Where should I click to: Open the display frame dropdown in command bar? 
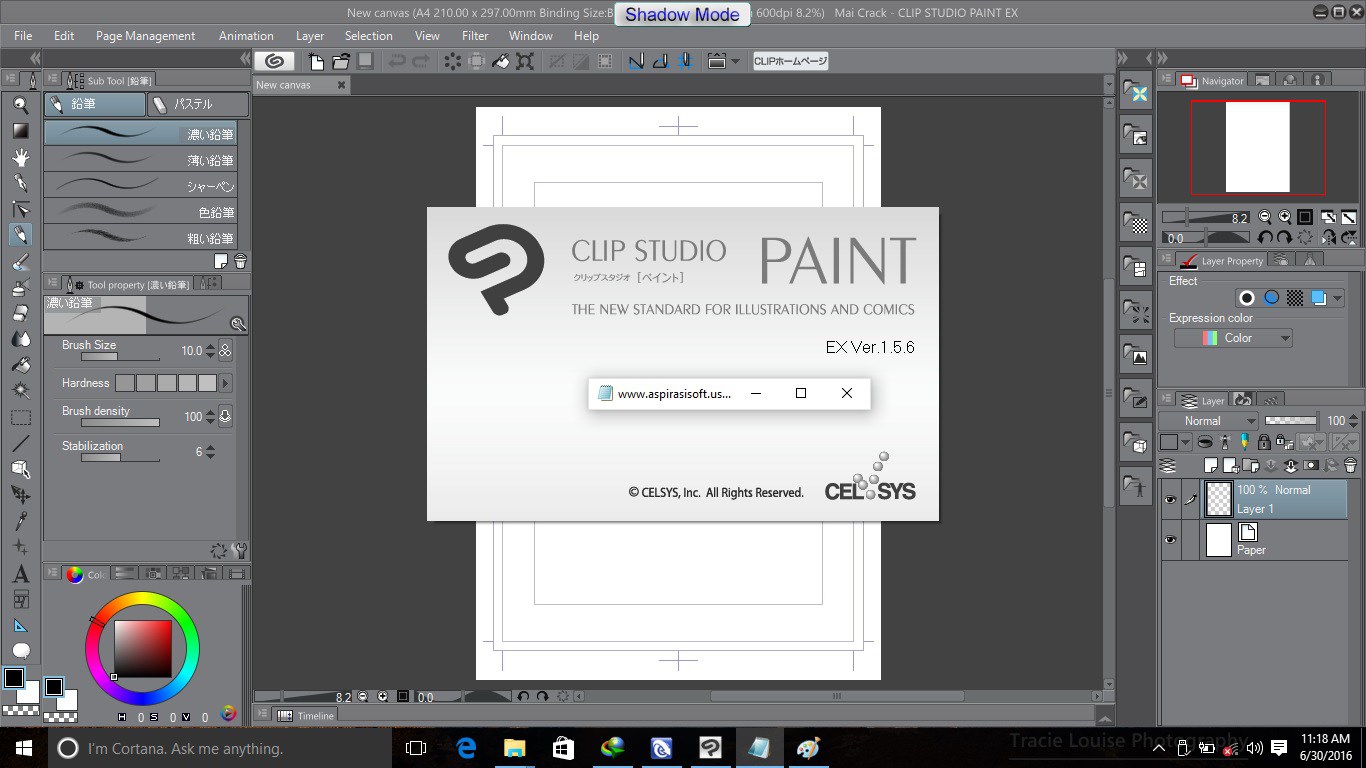pyautogui.click(x=735, y=61)
